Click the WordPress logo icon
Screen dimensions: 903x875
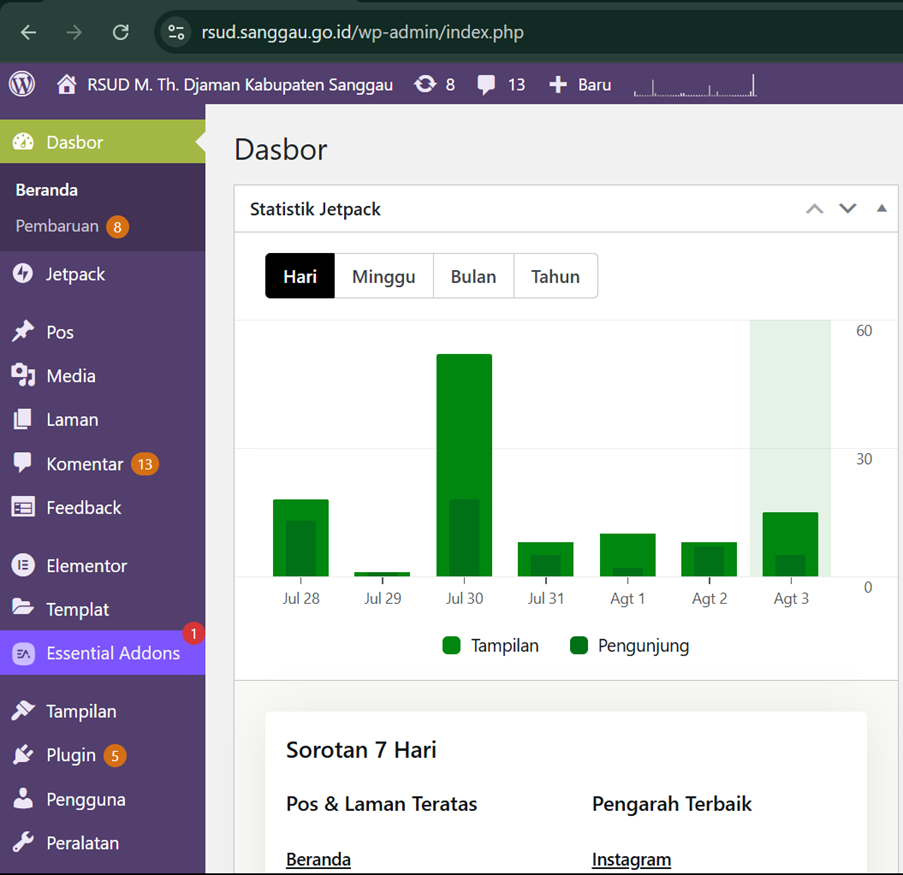(x=22, y=84)
